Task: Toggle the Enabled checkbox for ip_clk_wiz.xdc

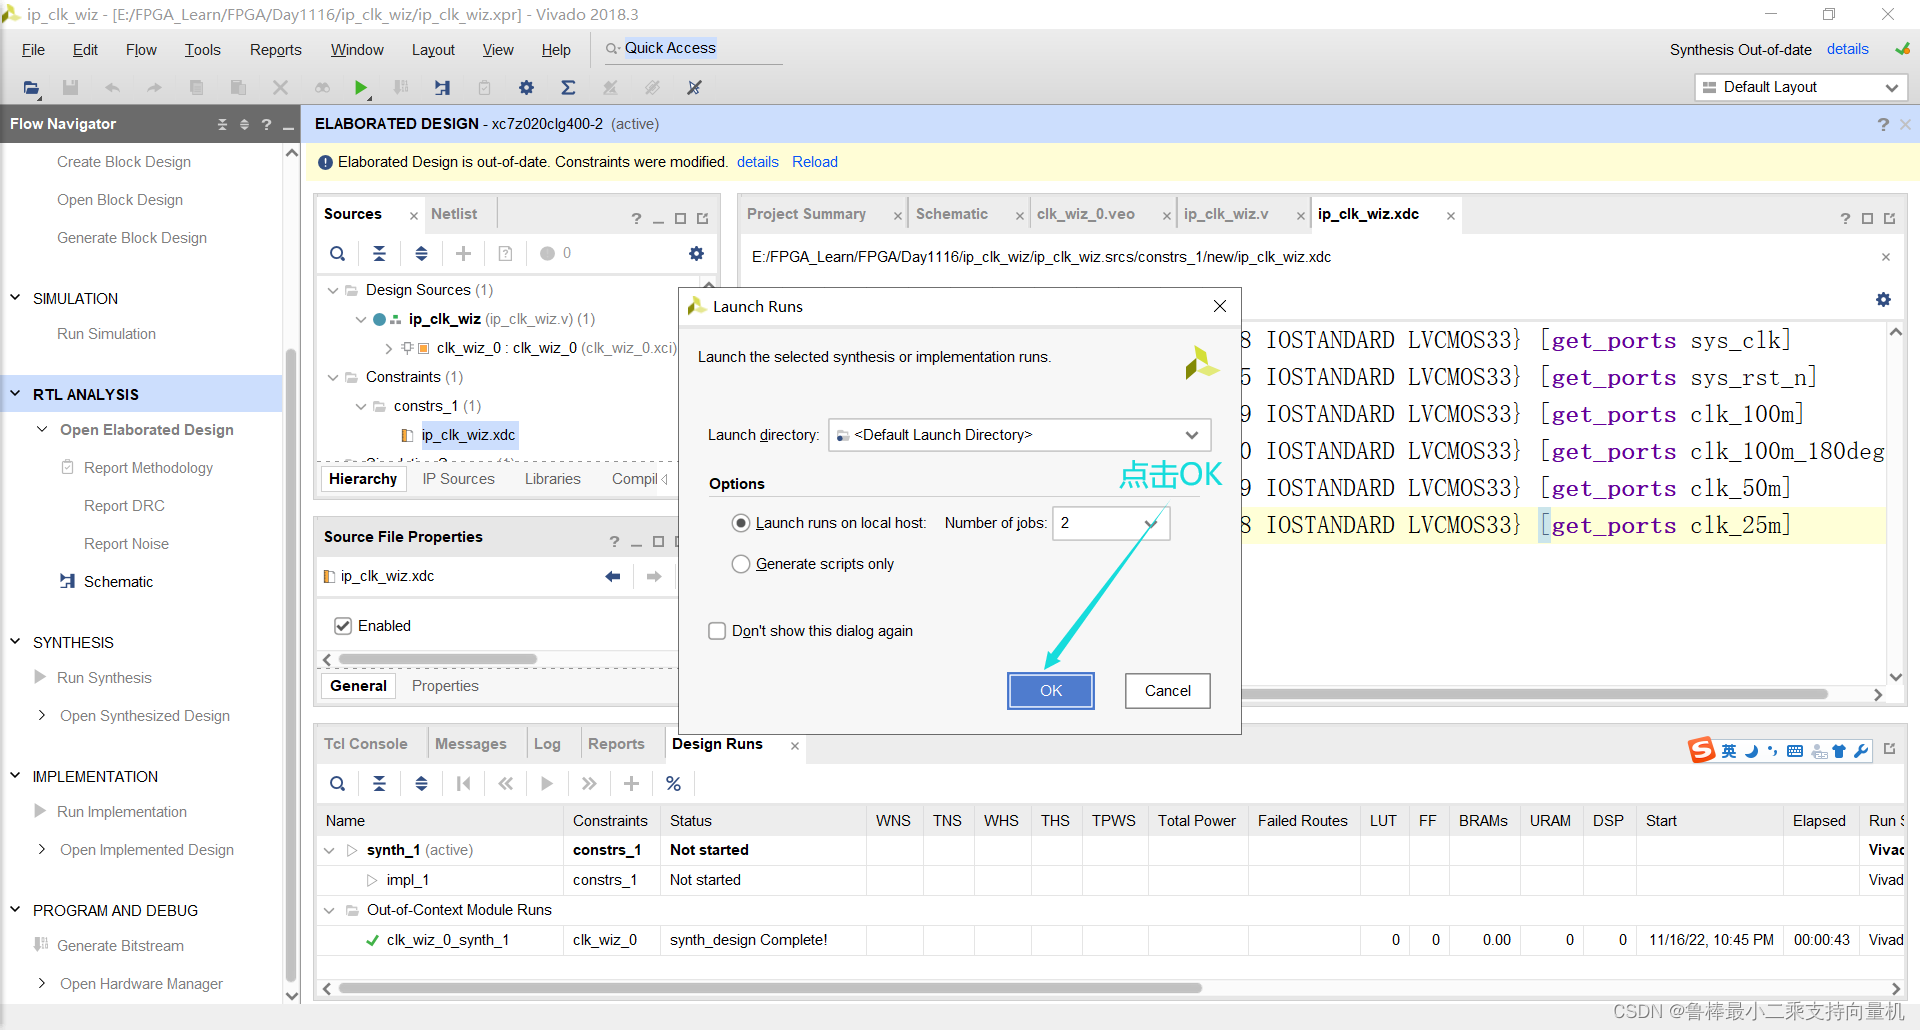Action: click(x=343, y=626)
